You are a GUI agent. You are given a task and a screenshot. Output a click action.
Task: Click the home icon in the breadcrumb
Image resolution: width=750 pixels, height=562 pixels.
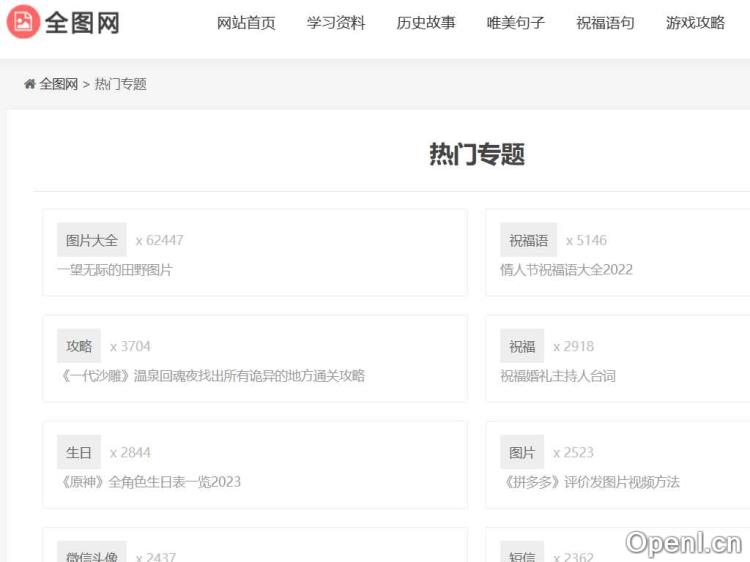[30, 84]
